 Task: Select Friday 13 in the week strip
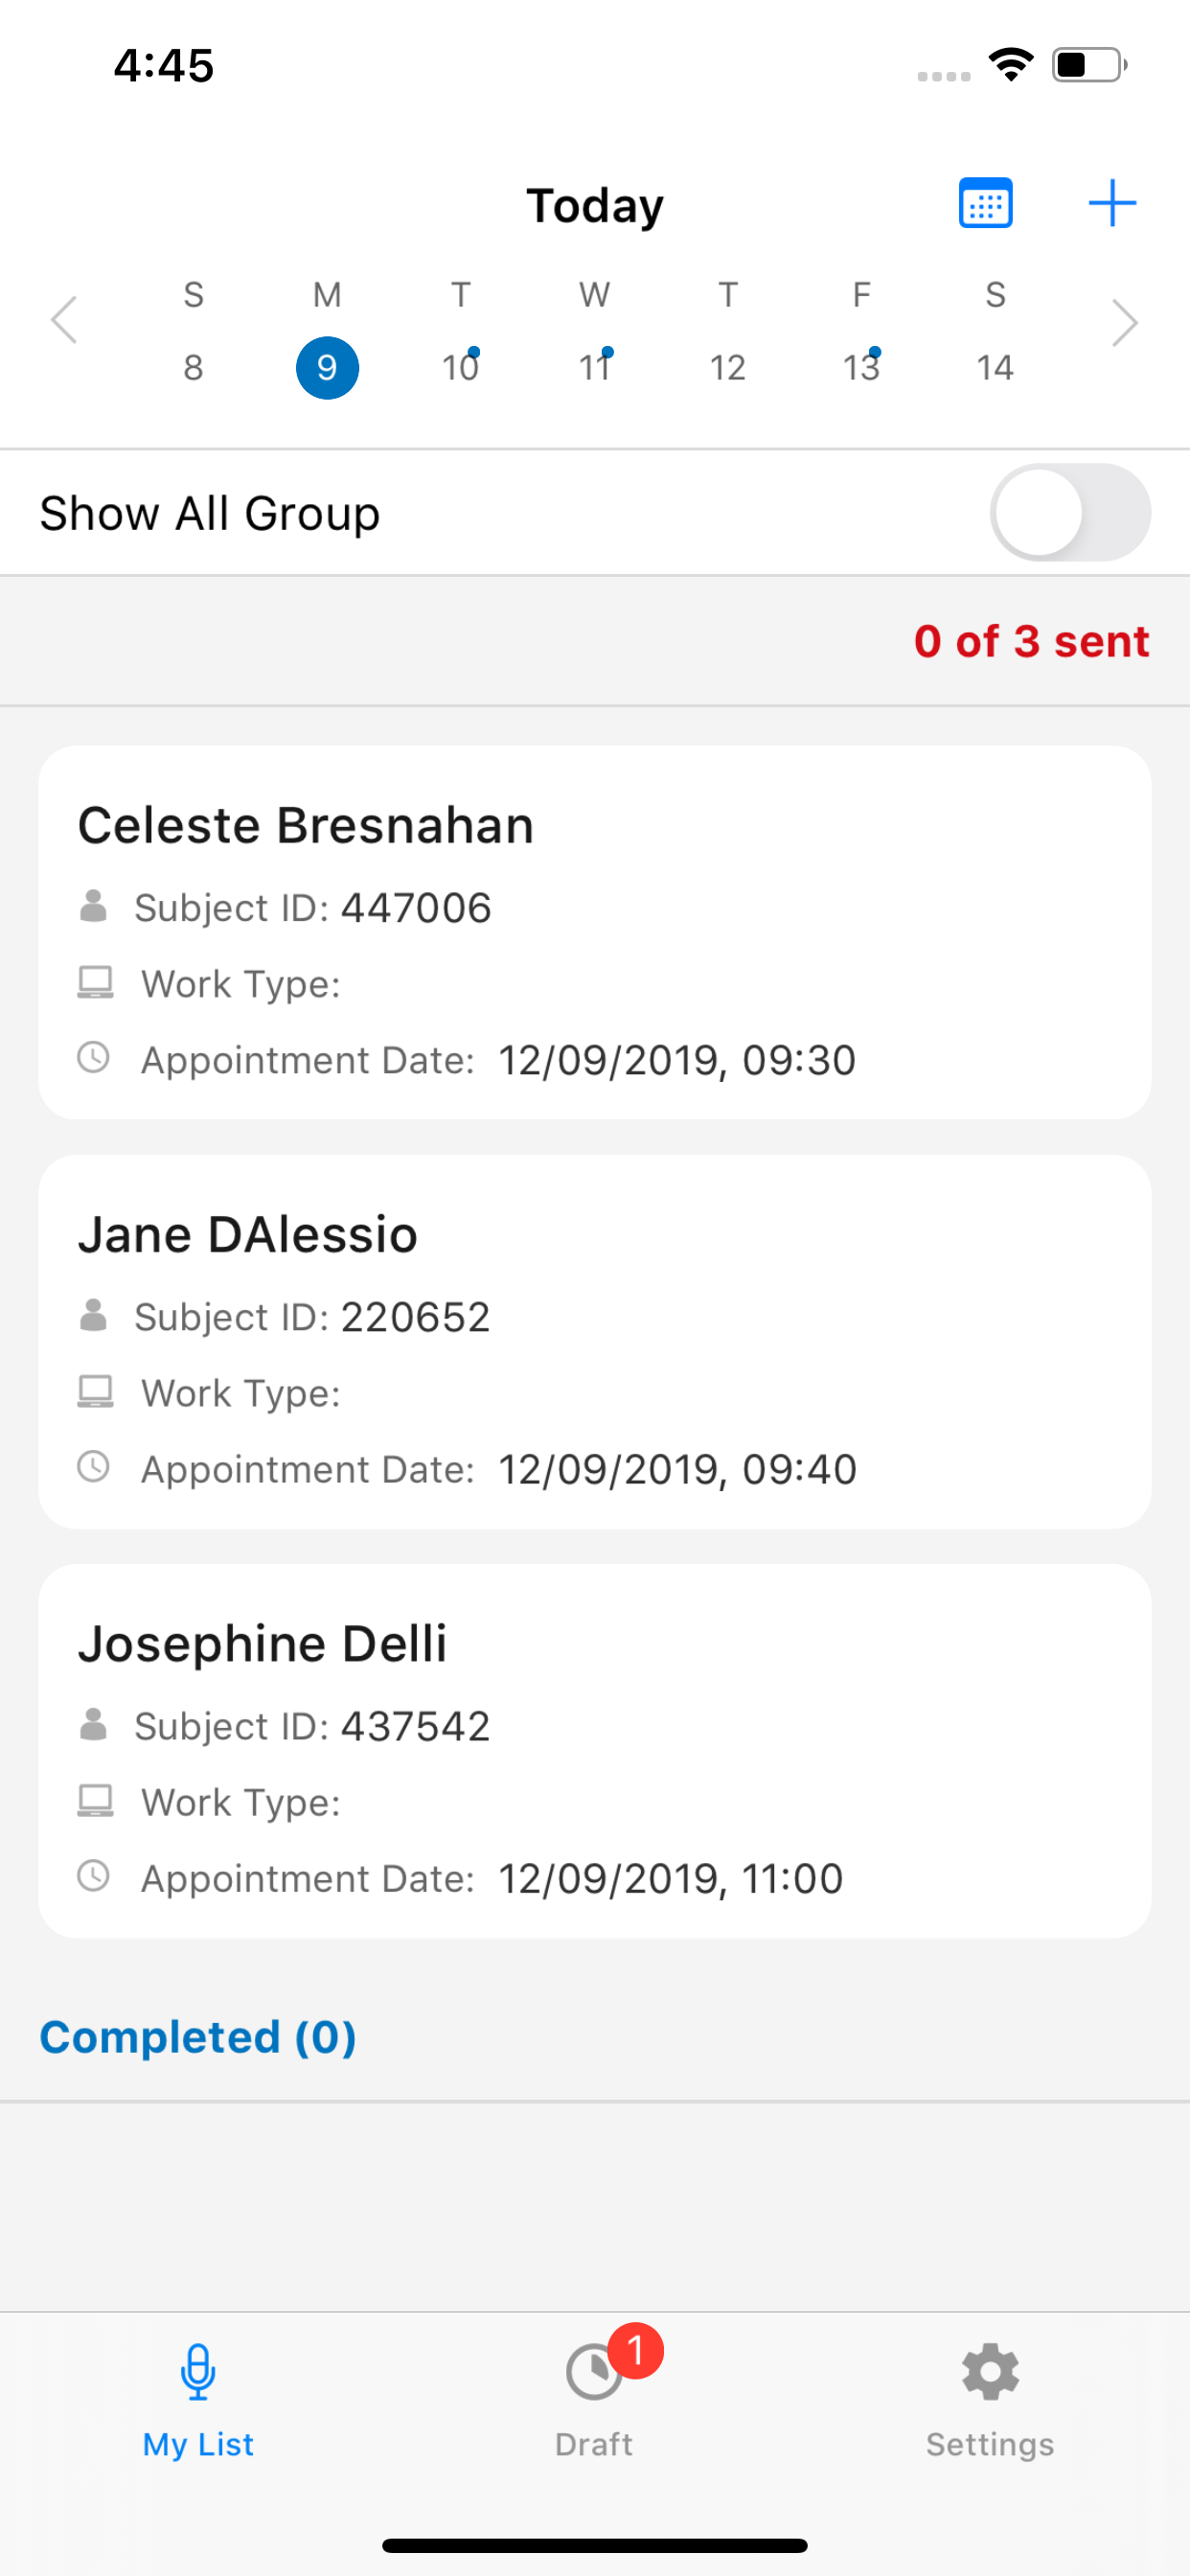pyautogui.click(x=861, y=367)
